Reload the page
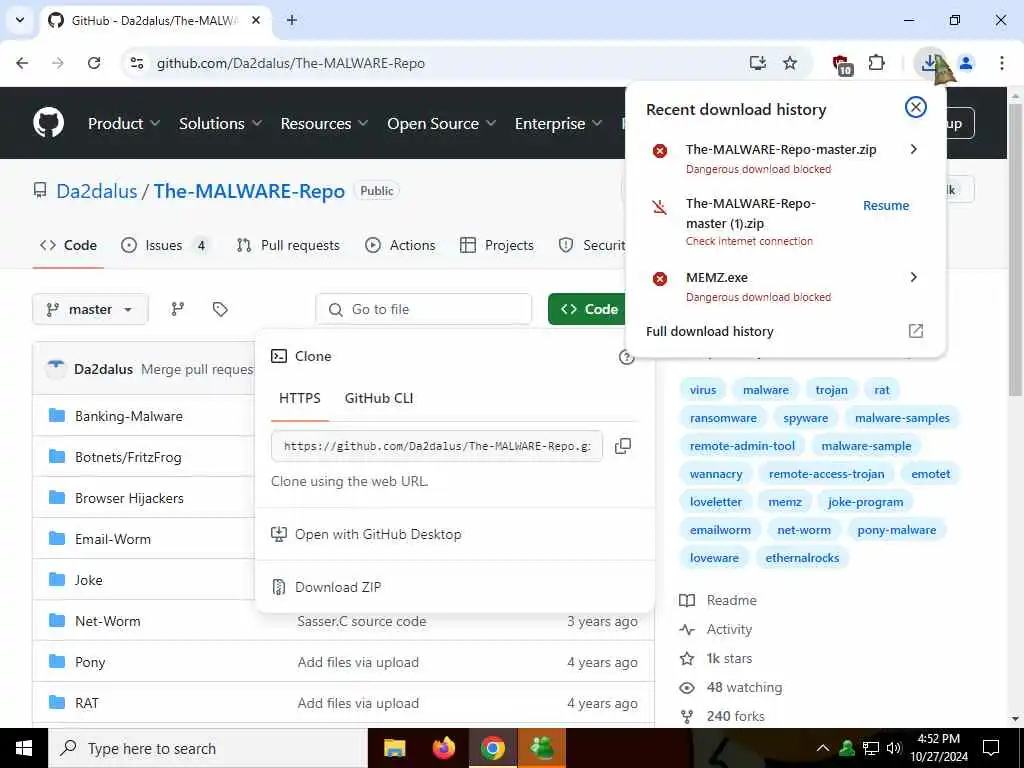1024x768 pixels. click(x=94, y=63)
